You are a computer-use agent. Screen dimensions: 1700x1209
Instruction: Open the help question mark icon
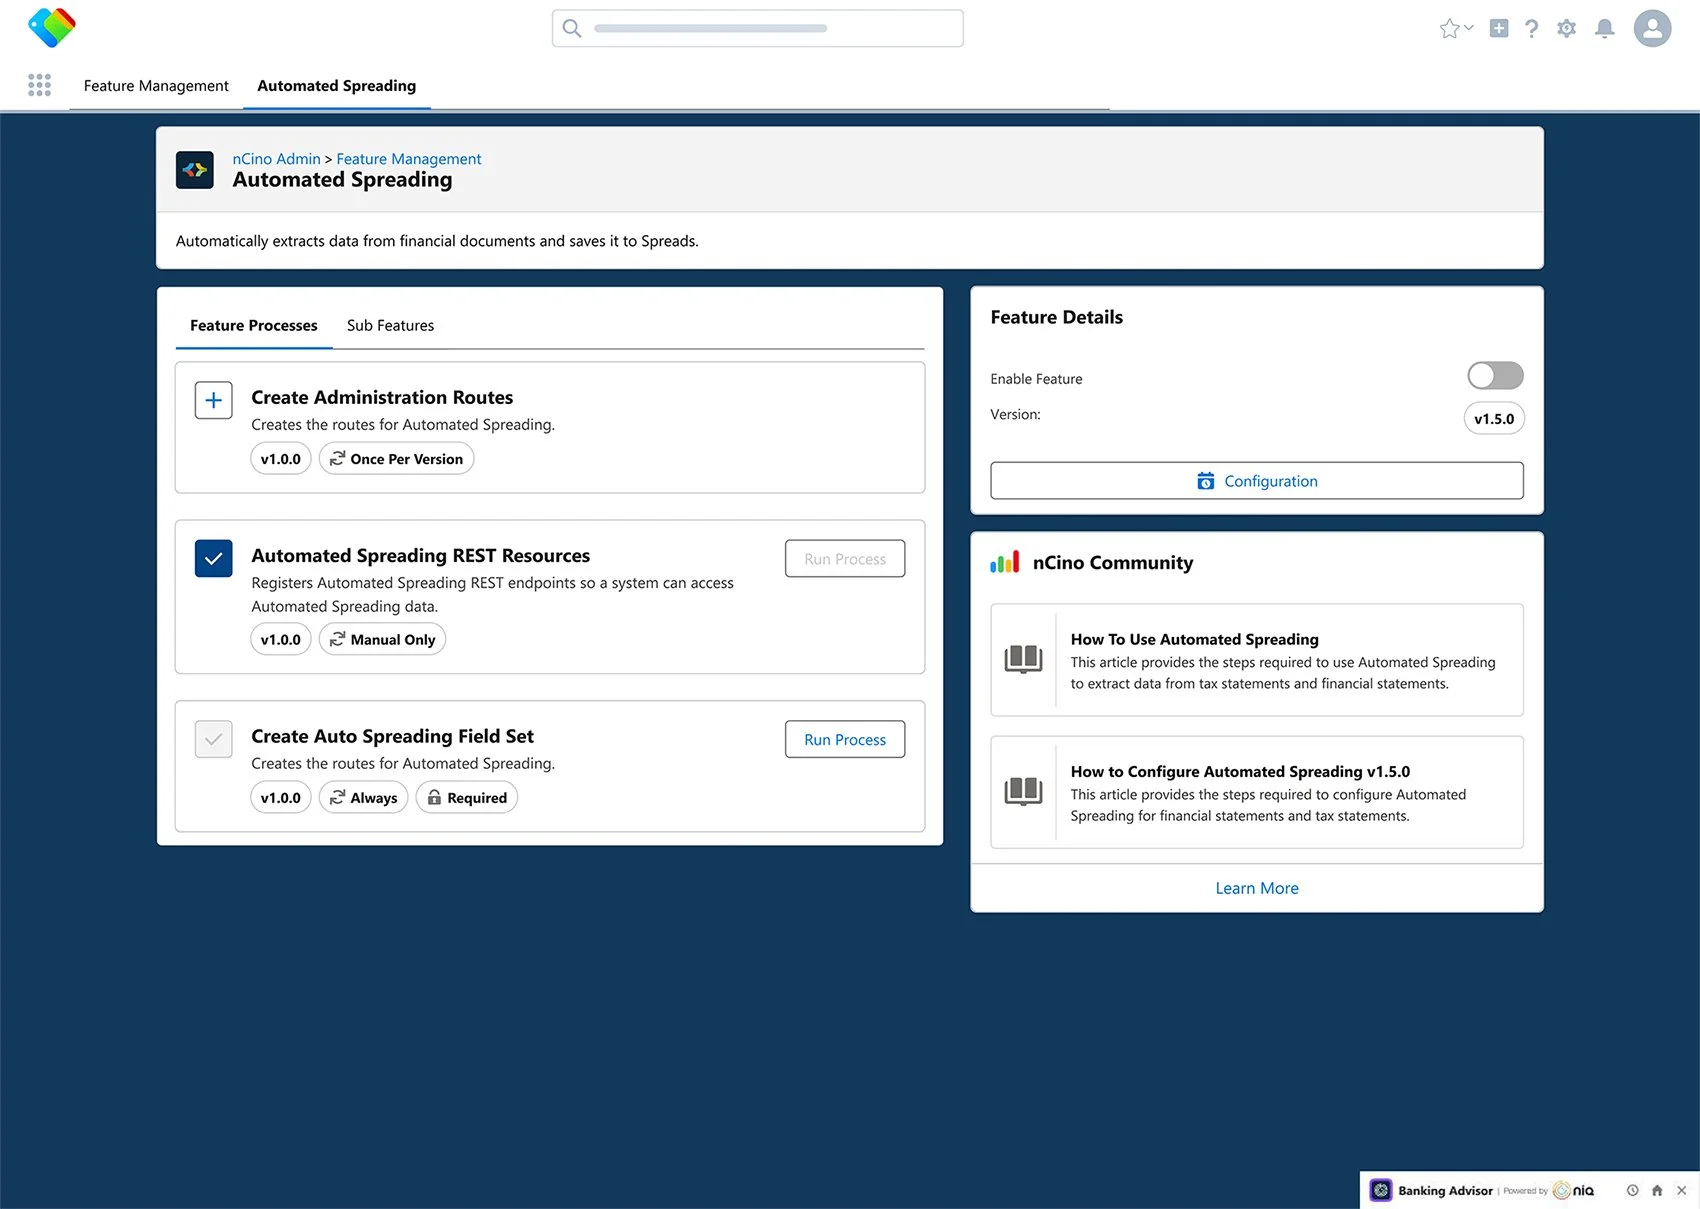[x=1532, y=28]
